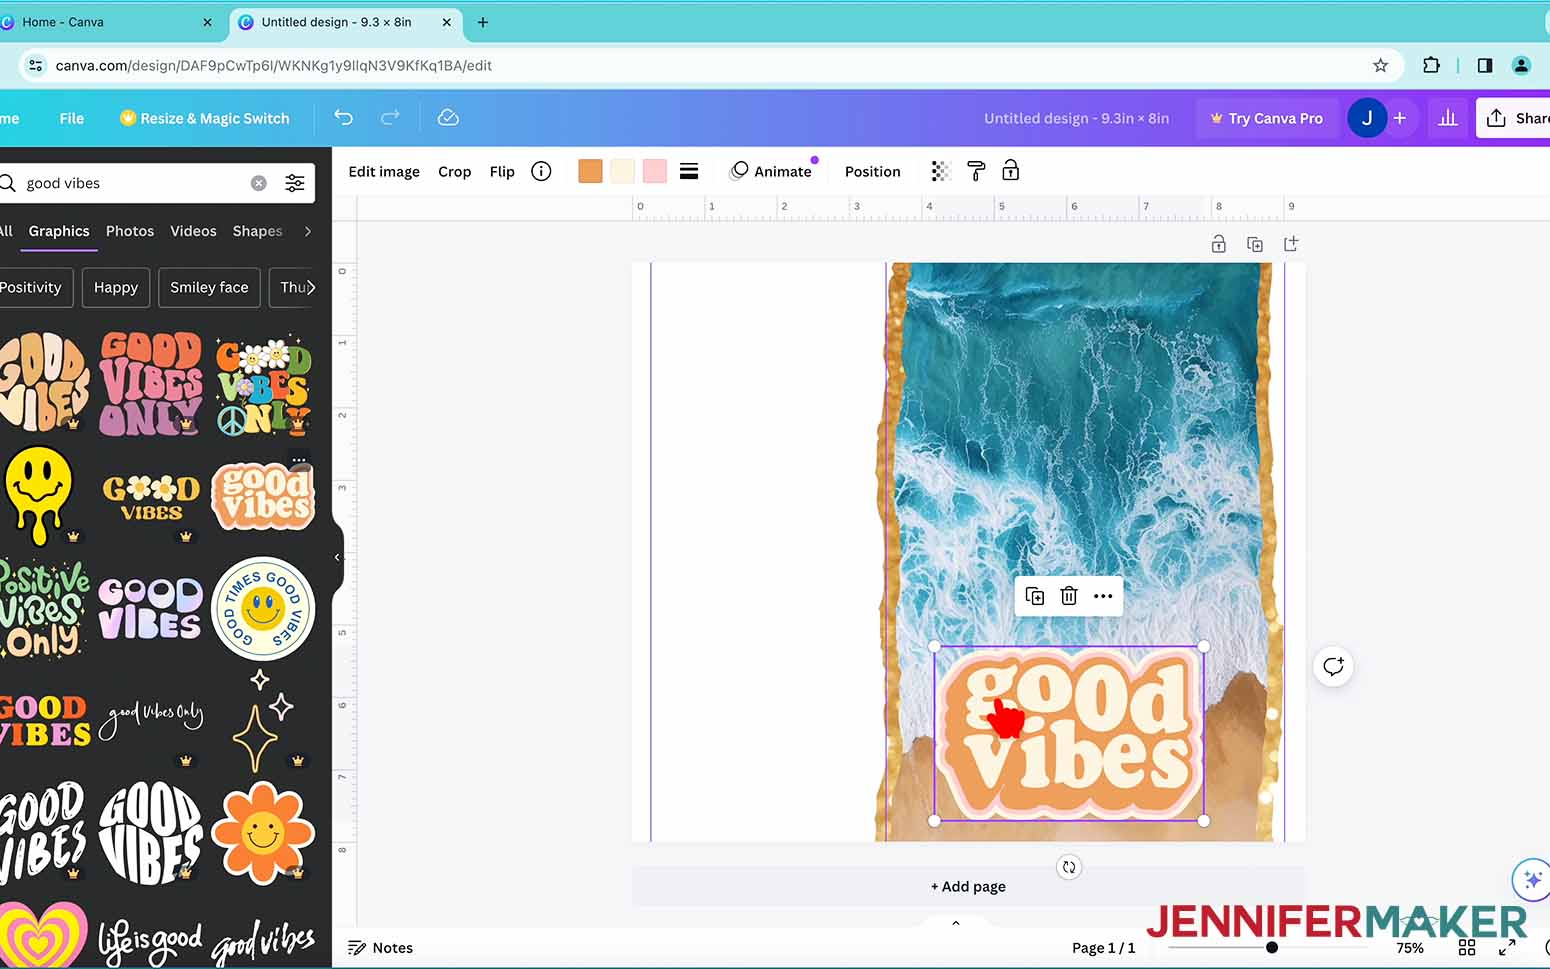Expand page list chevron above footer
Screen dimensions: 1550x969
tap(956, 923)
